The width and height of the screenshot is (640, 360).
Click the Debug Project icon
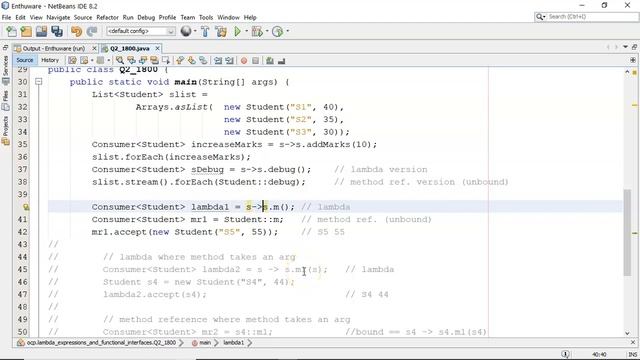tap(257, 31)
